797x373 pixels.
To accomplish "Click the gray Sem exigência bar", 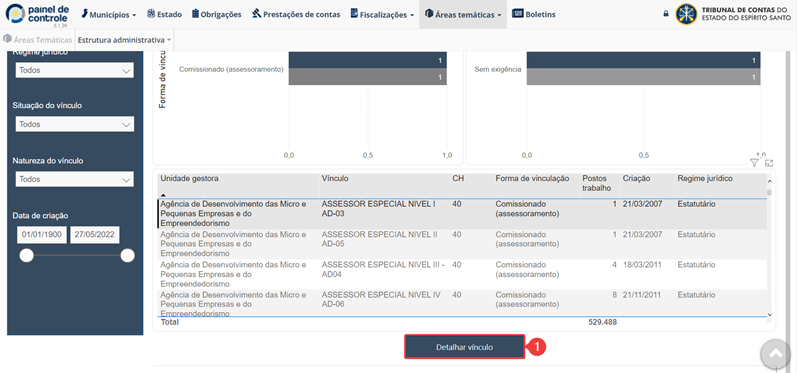I will tap(643, 77).
